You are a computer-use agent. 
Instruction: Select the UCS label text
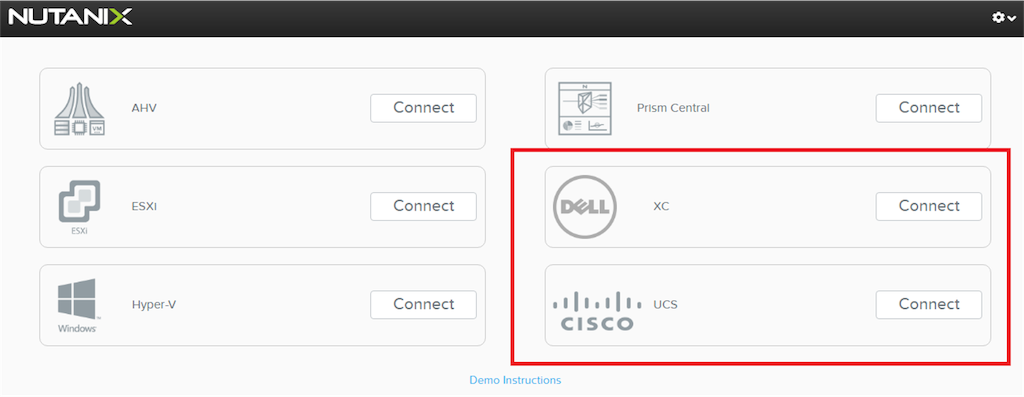[665, 305]
